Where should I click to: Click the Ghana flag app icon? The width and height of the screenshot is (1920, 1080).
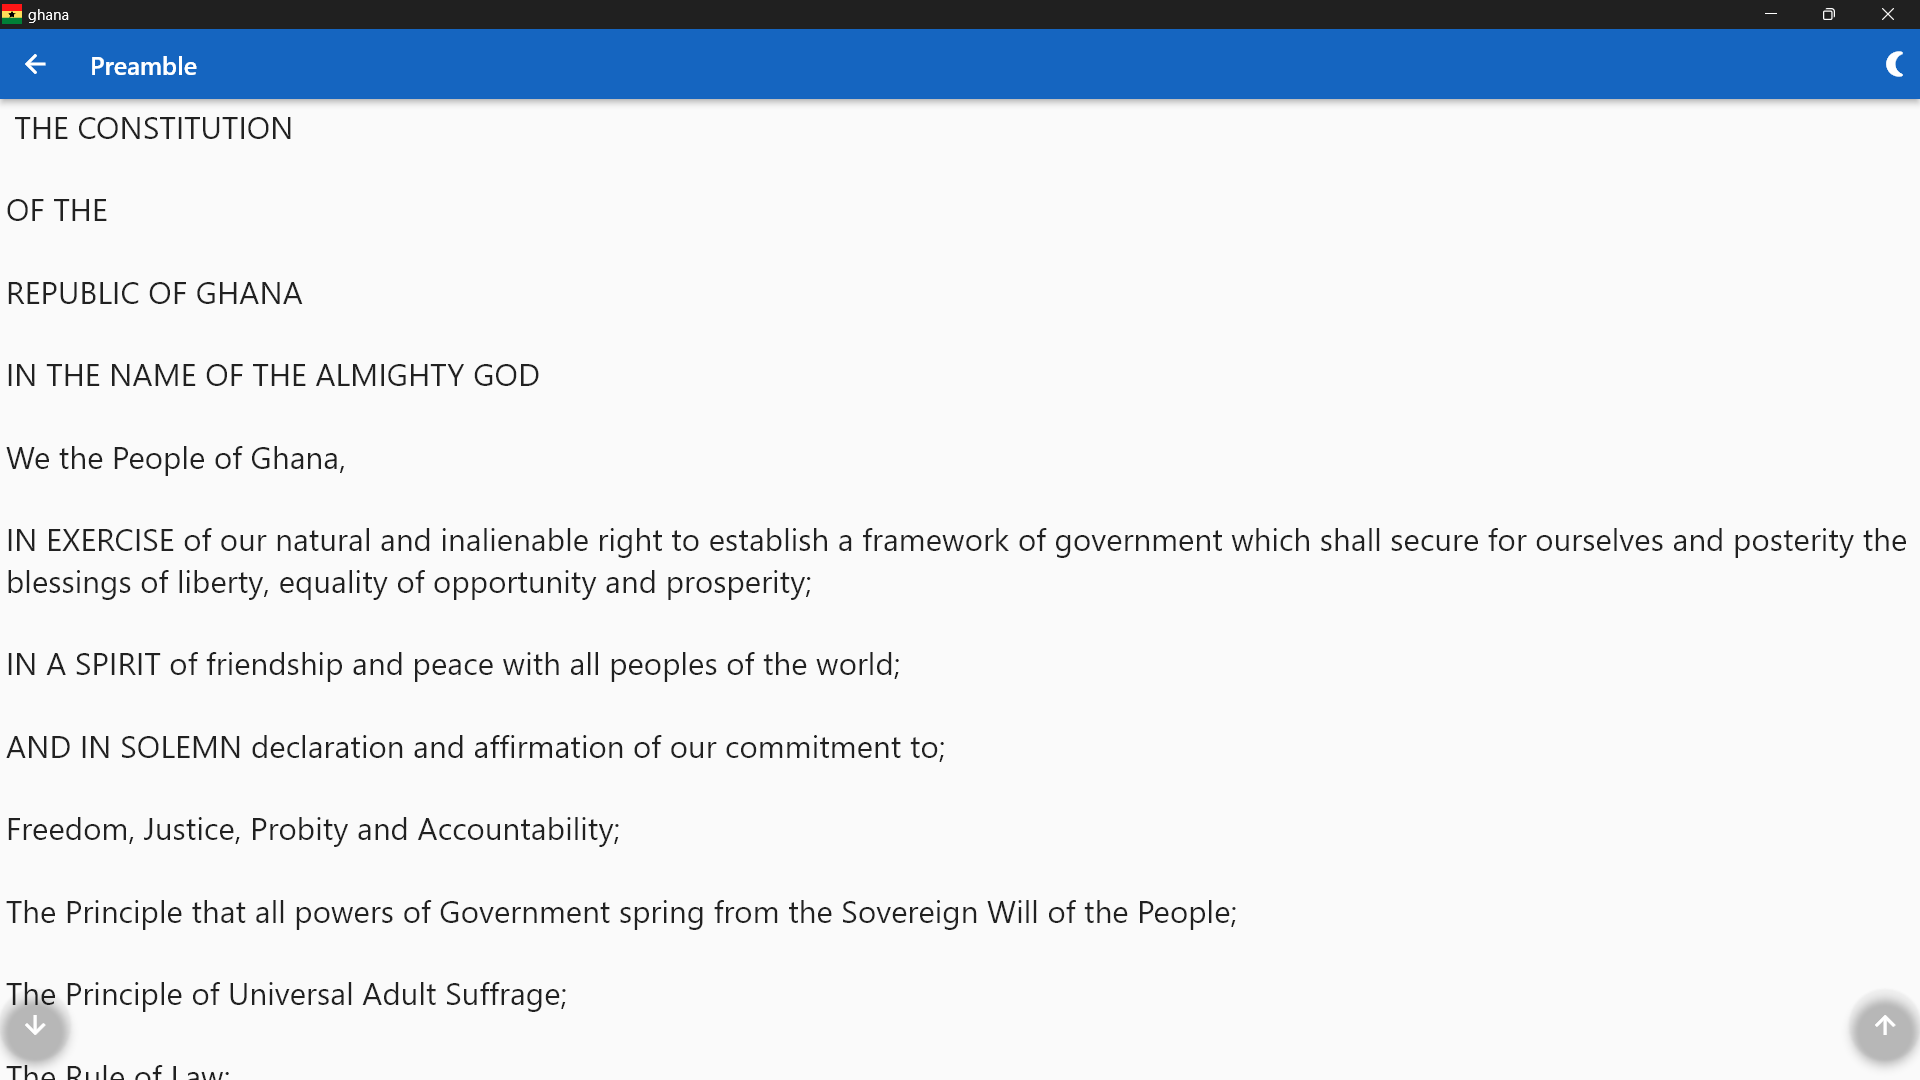pos(12,14)
